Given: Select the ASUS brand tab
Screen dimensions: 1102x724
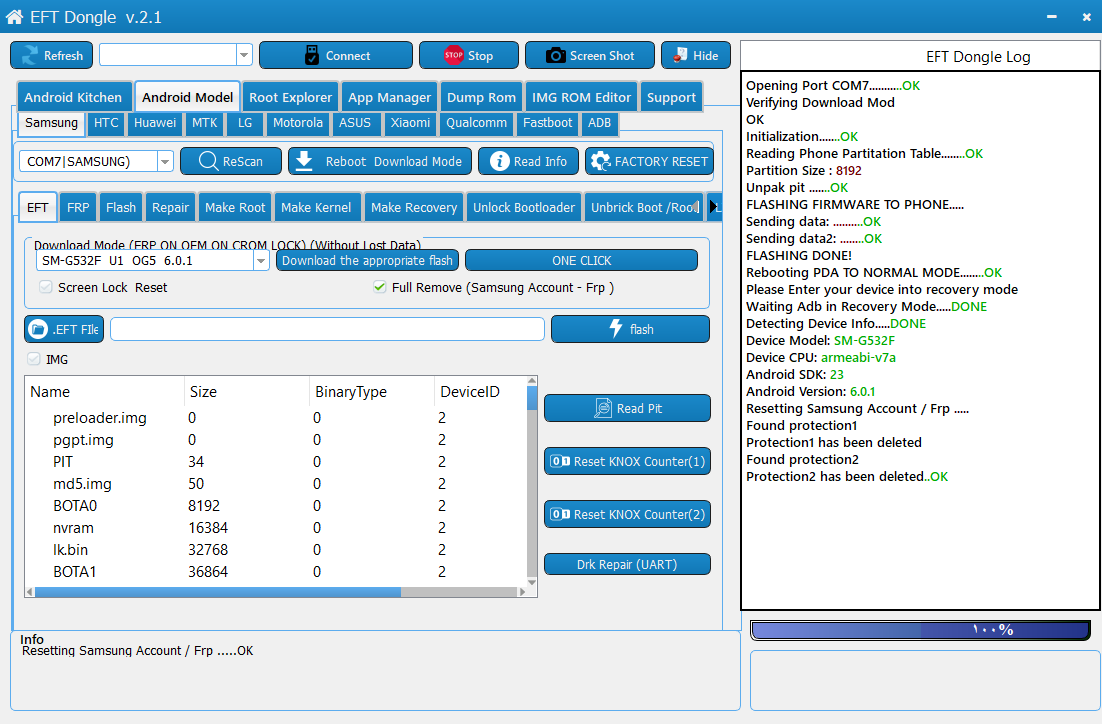Looking at the screenshot, I should [355, 123].
